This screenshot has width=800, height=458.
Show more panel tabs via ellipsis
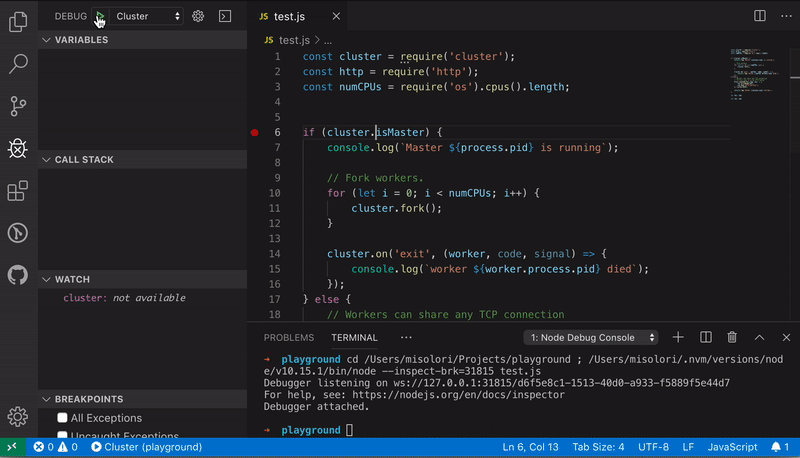pos(406,338)
